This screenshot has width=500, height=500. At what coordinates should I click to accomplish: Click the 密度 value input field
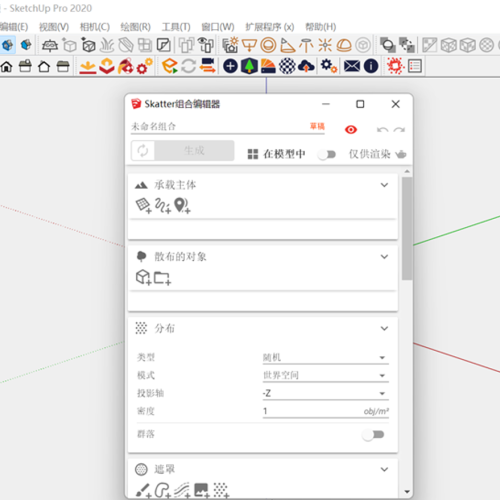pos(326,411)
